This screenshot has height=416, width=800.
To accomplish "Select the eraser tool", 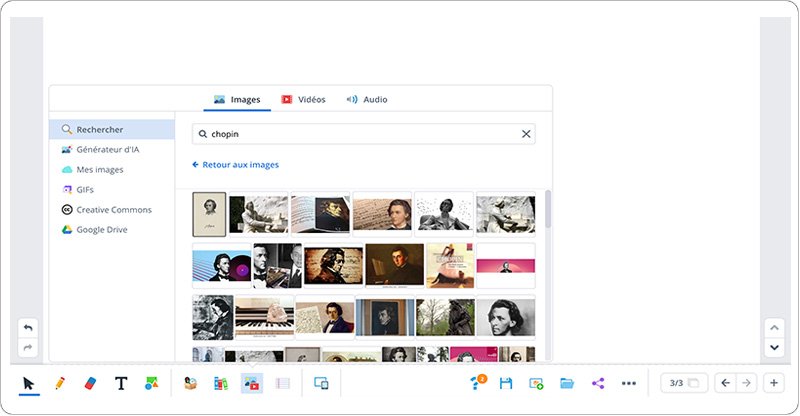I will (x=90, y=383).
